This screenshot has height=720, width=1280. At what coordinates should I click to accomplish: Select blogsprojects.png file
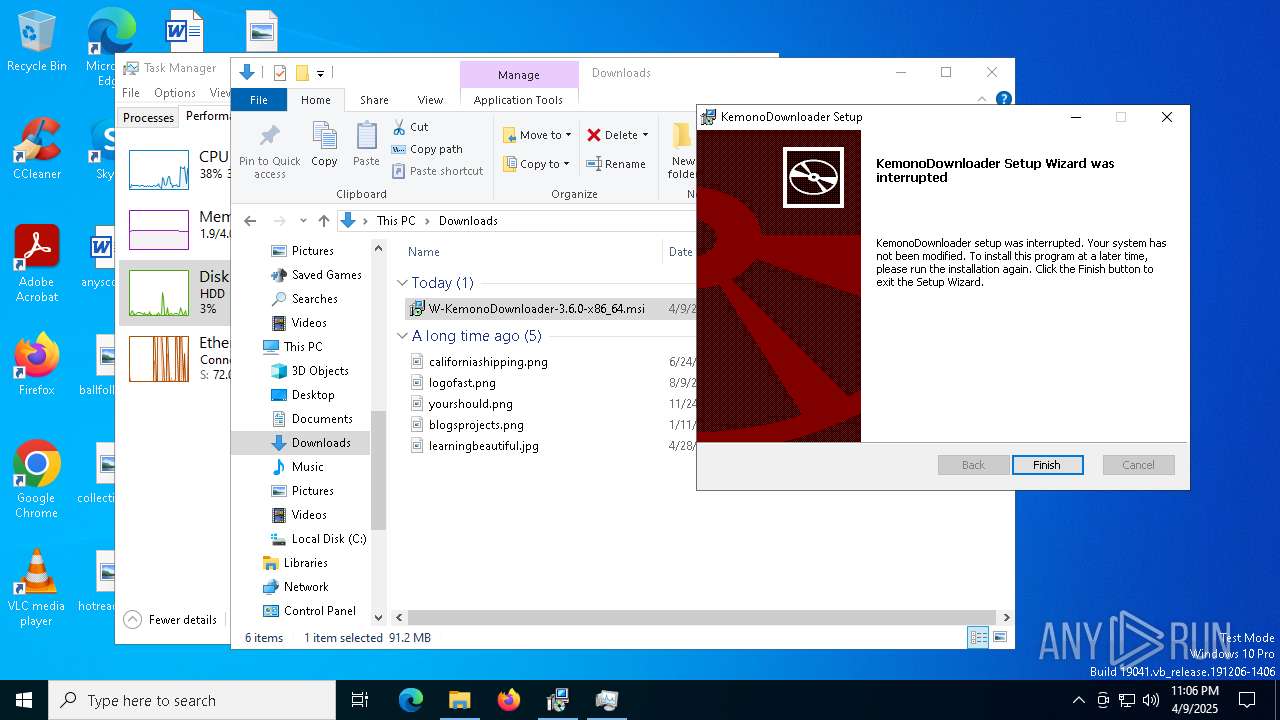tap(476, 425)
